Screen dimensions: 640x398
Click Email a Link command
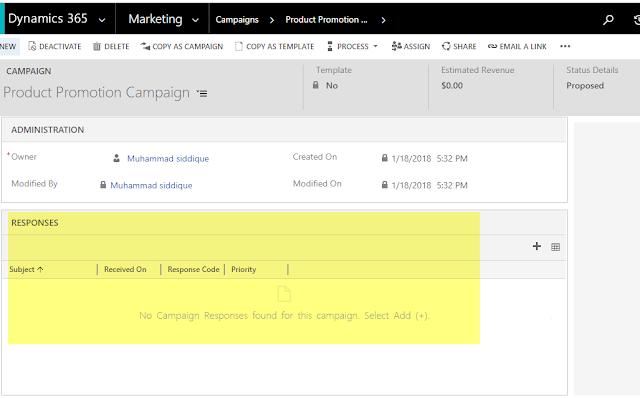coord(517,47)
